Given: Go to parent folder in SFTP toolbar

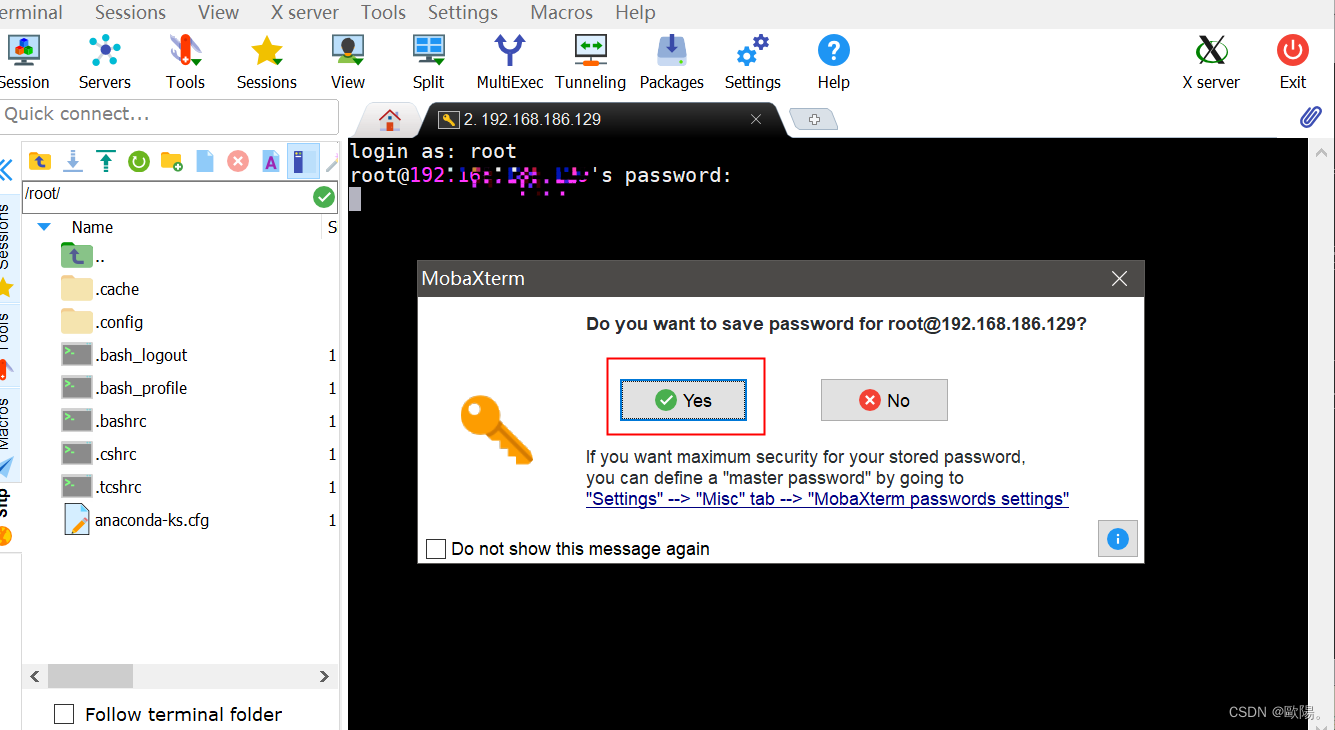Looking at the screenshot, I should click(40, 160).
